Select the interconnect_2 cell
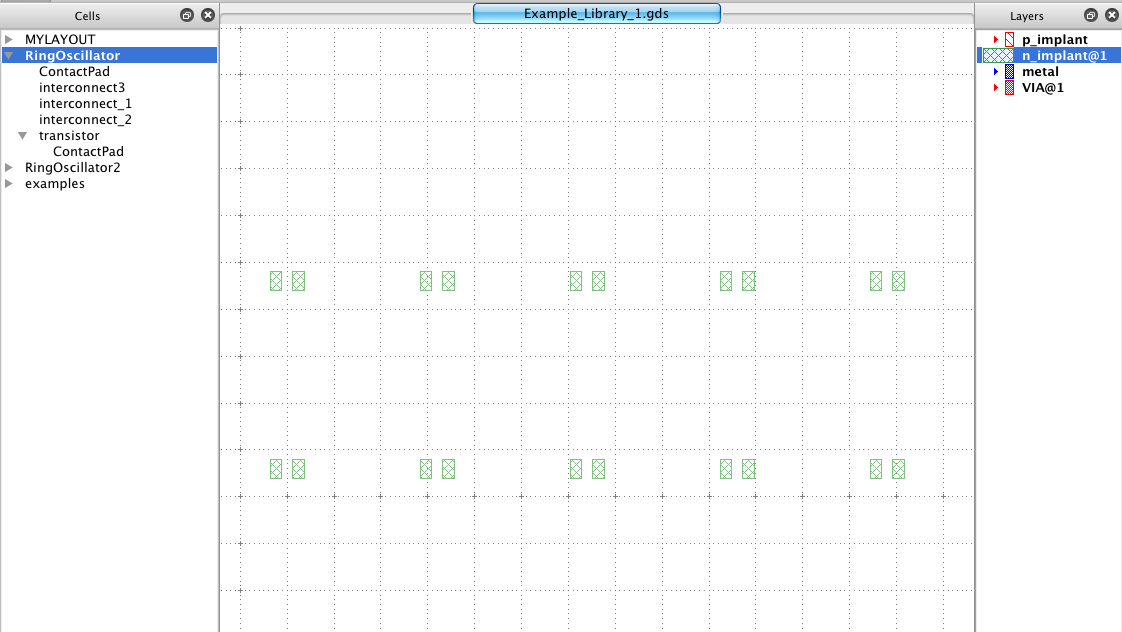 [85, 120]
